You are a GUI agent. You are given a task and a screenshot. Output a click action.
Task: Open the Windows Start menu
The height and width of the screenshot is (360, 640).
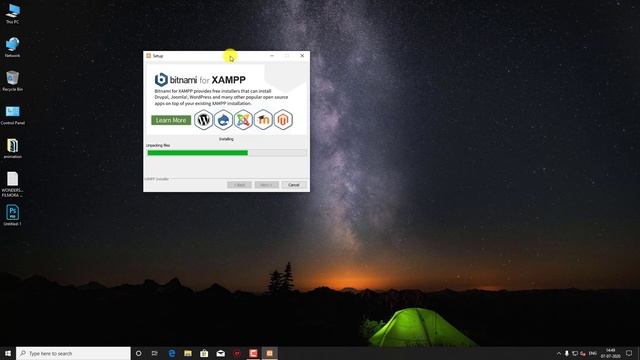(x=8, y=353)
